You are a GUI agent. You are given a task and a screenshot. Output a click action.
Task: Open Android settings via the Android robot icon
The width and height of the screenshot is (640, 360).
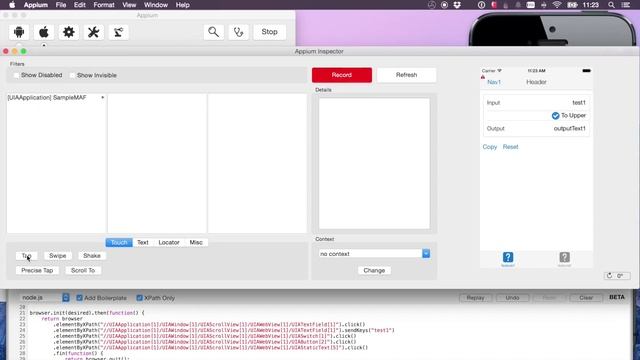[19, 32]
